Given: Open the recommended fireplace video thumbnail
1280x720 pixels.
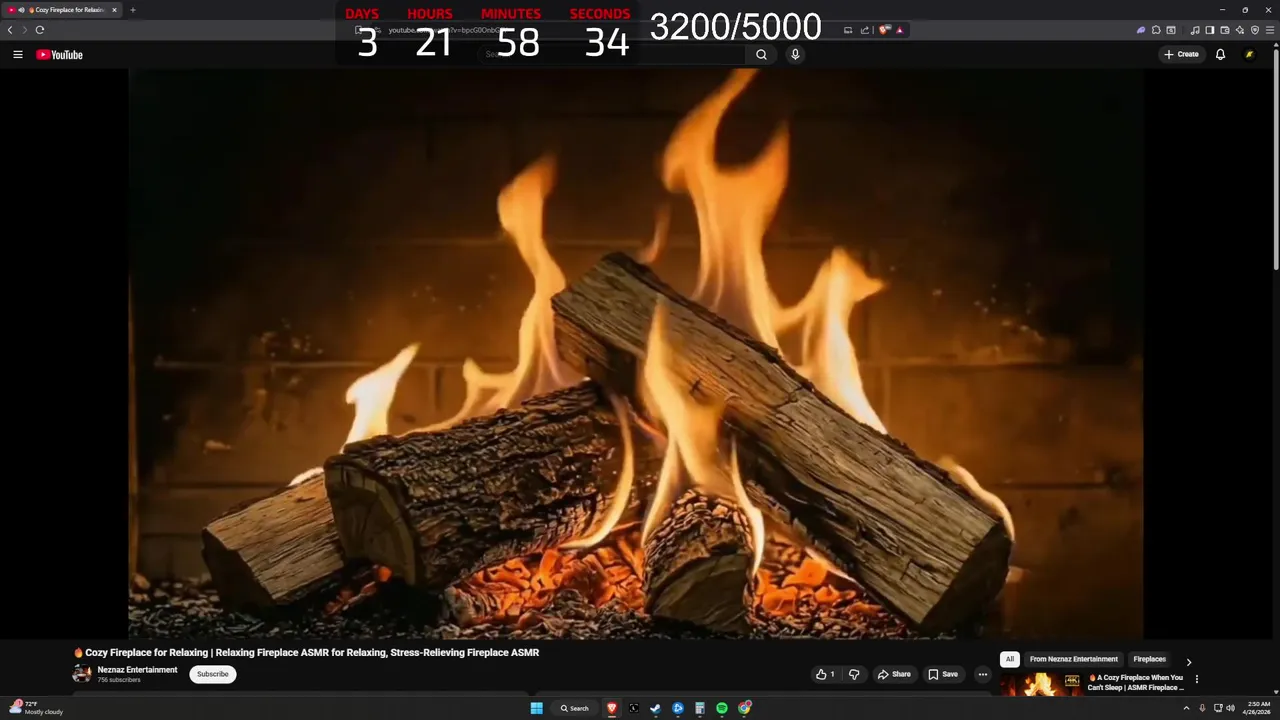Looking at the screenshot, I should tap(1041, 684).
